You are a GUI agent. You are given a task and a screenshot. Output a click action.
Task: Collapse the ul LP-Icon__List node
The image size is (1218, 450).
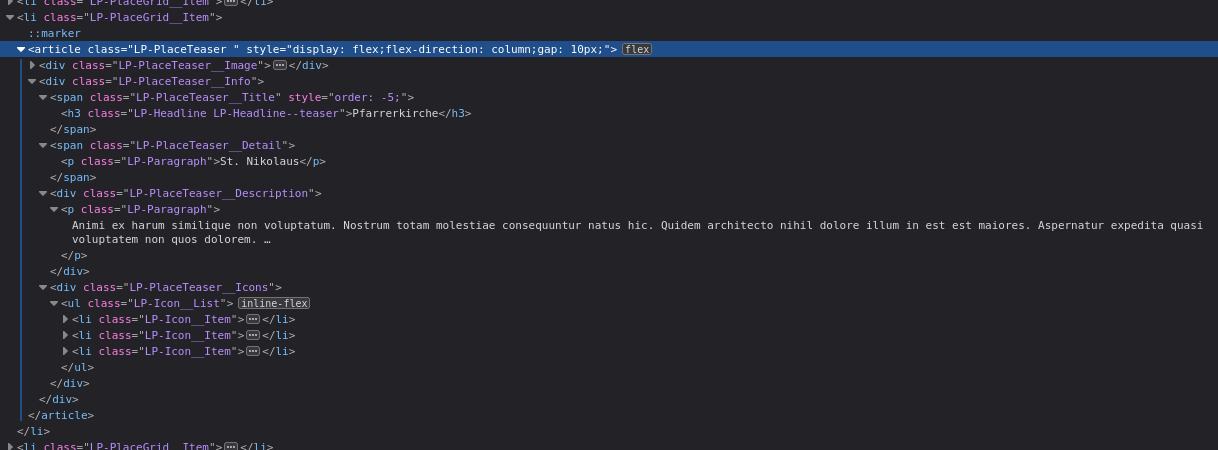[54, 303]
